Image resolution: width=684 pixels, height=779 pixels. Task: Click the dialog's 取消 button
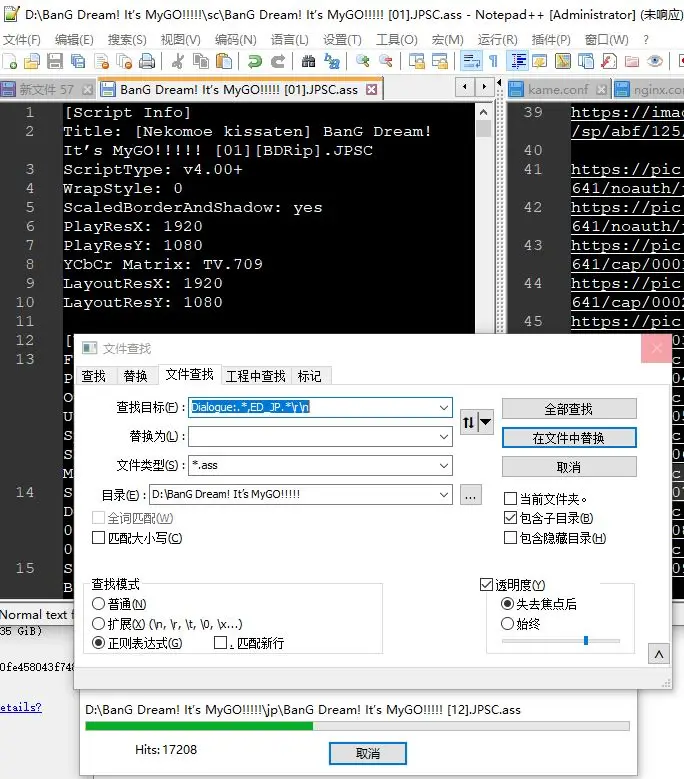click(569, 467)
